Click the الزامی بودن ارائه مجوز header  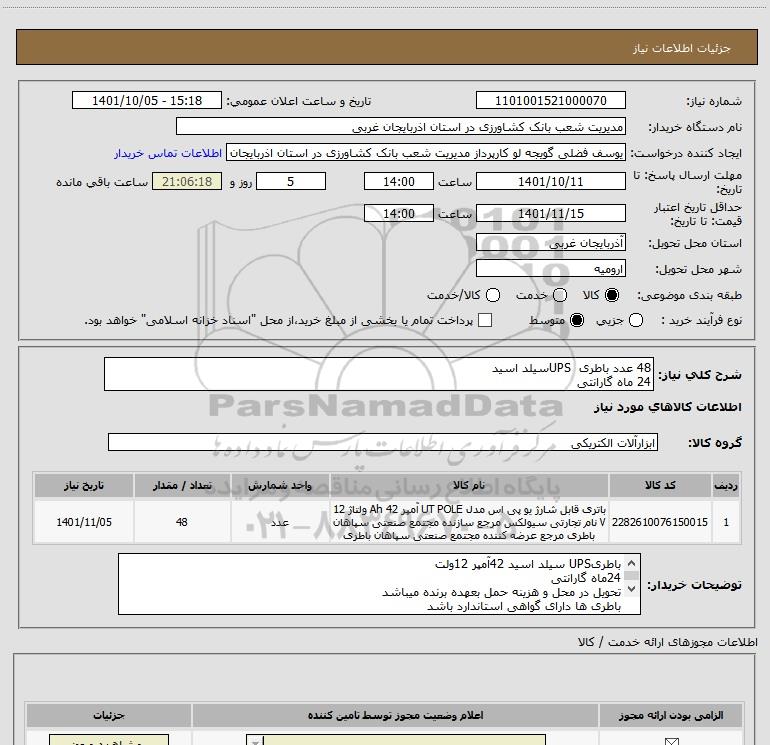click(x=671, y=715)
